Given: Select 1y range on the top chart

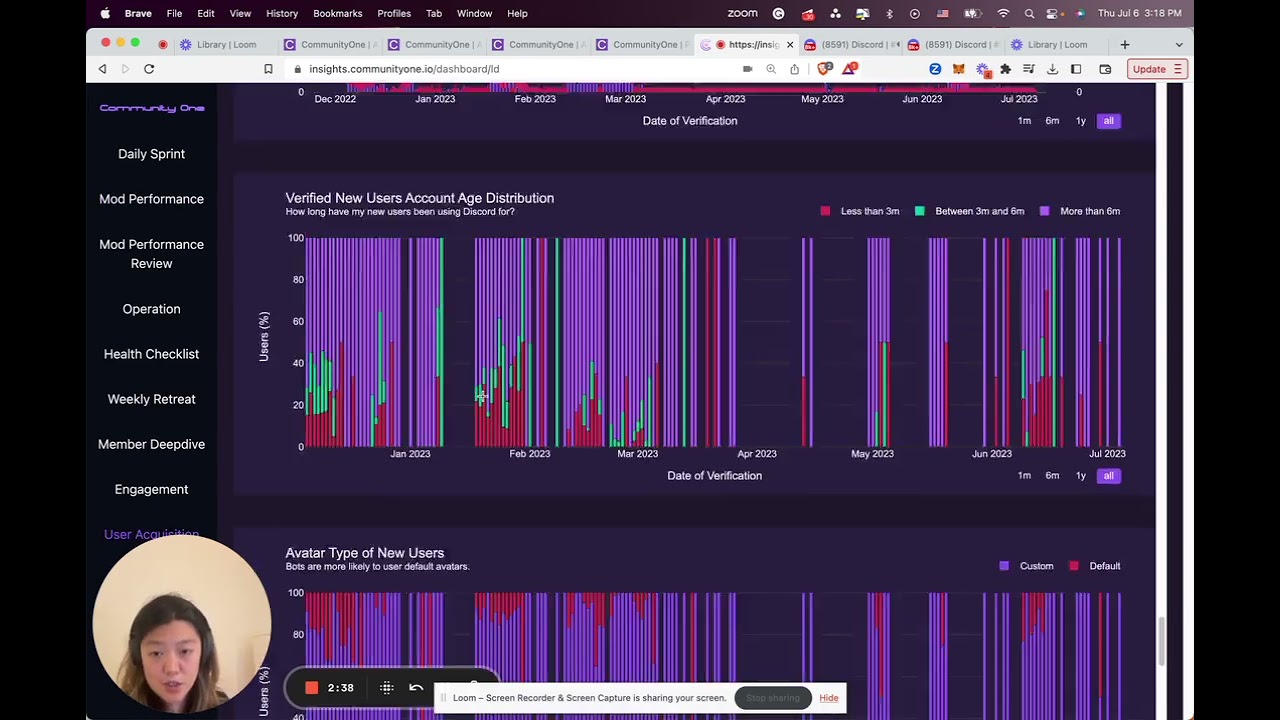Looking at the screenshot, I should (1080, 121).
